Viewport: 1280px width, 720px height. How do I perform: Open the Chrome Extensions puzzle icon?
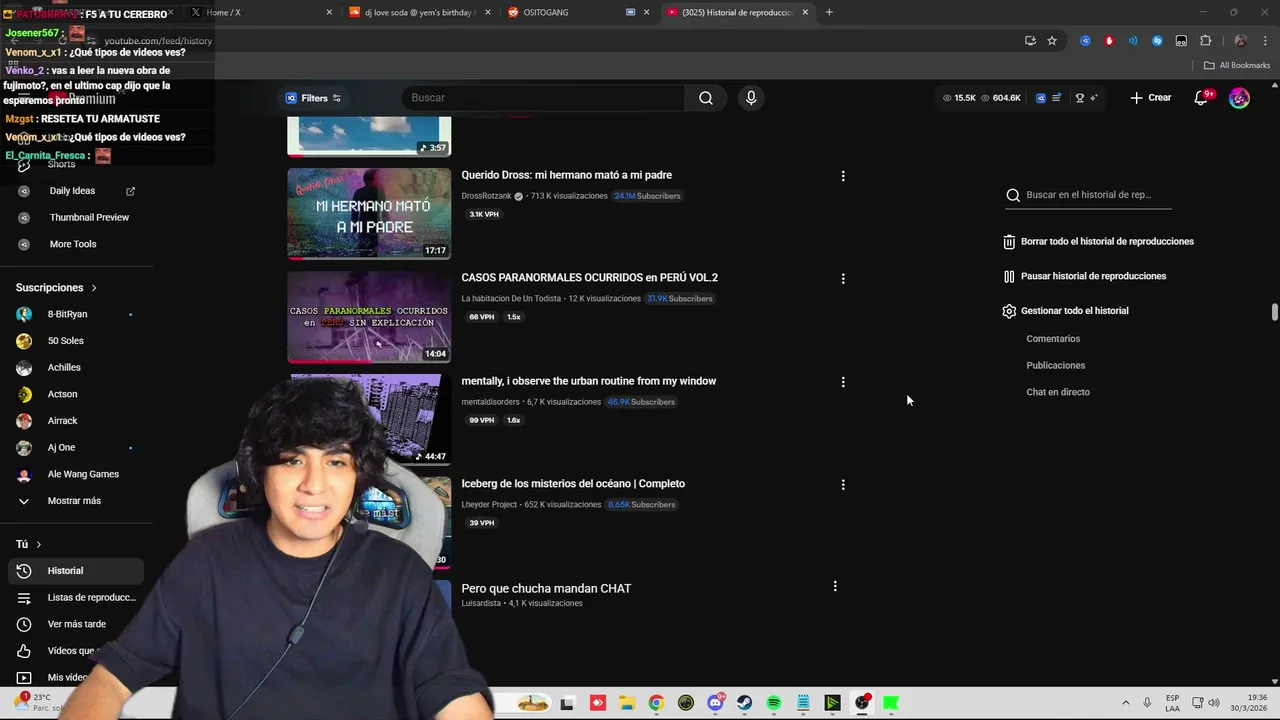[1205, 41]
